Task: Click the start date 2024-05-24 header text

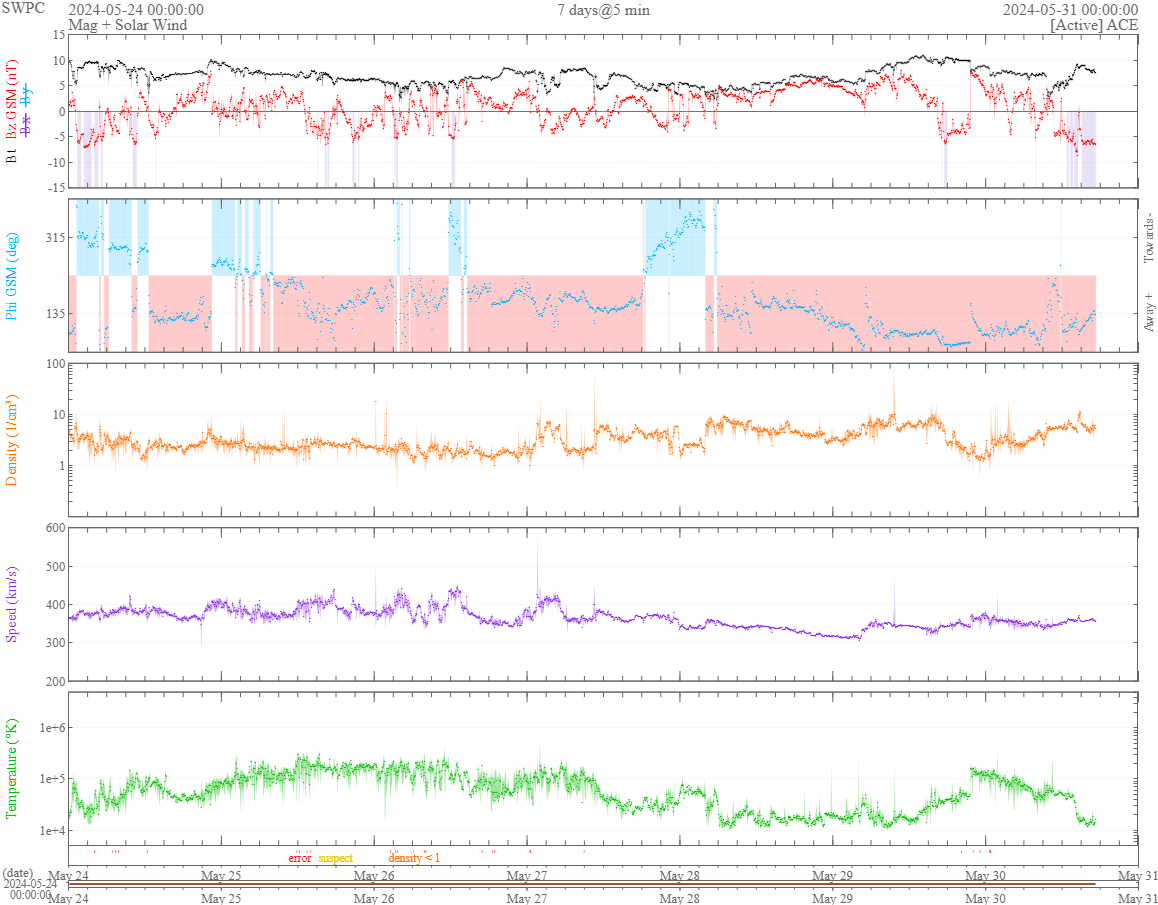Action: (x=136, y=10)
